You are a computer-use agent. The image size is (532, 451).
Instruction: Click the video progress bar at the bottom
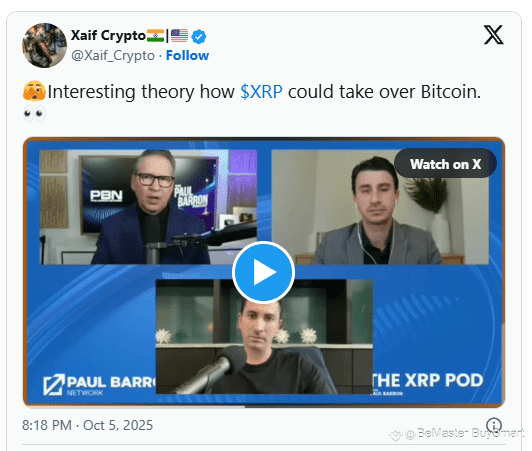pos(264,406)
